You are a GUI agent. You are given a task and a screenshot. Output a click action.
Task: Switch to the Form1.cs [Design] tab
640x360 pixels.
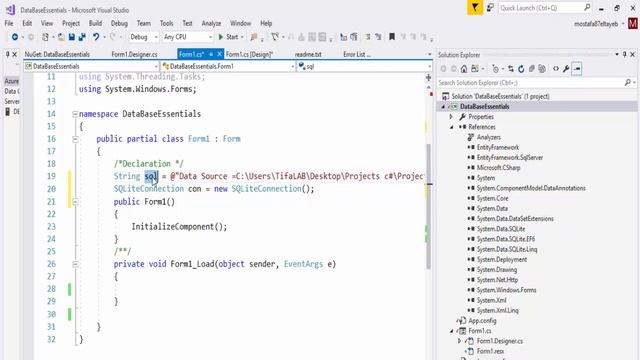point(249,54)
